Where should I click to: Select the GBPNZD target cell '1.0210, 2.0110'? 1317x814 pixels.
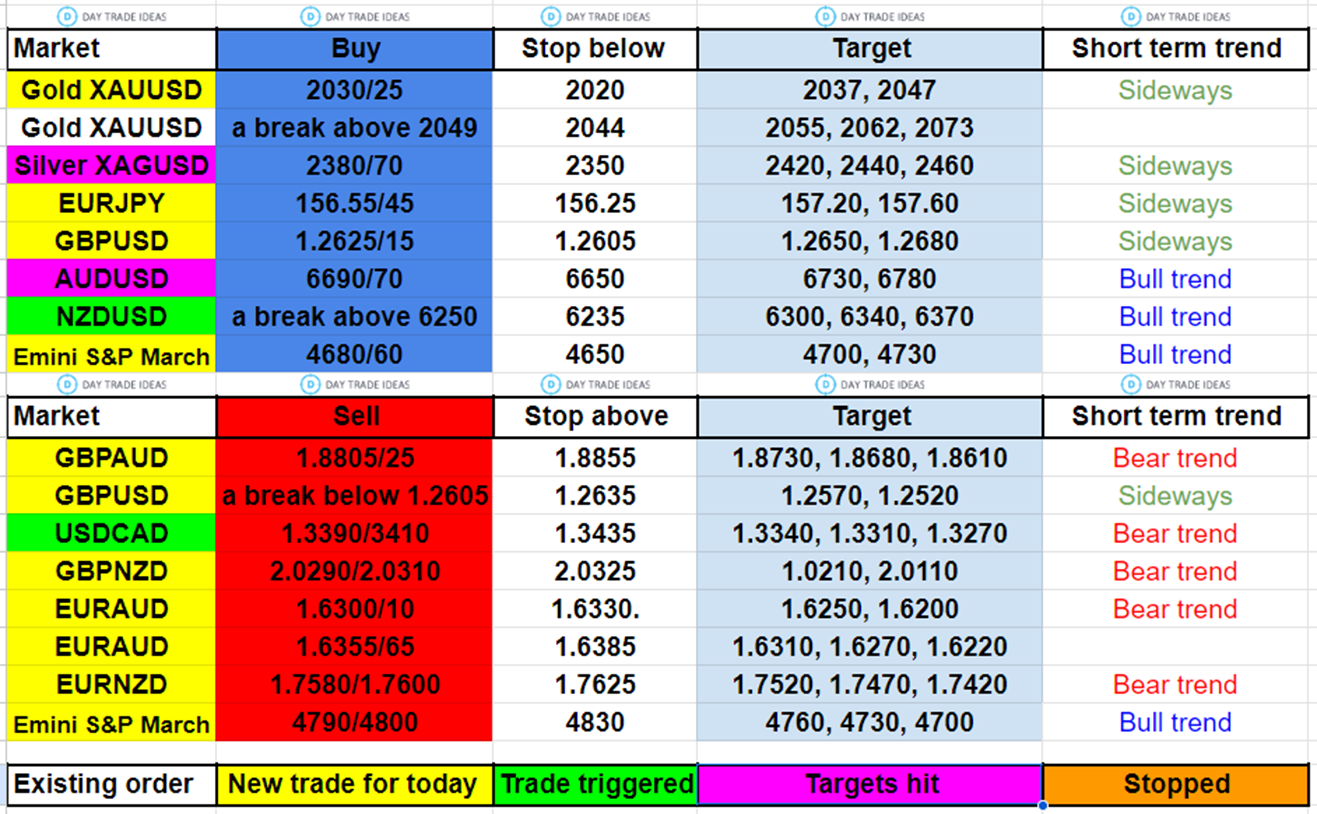point(870,572)
